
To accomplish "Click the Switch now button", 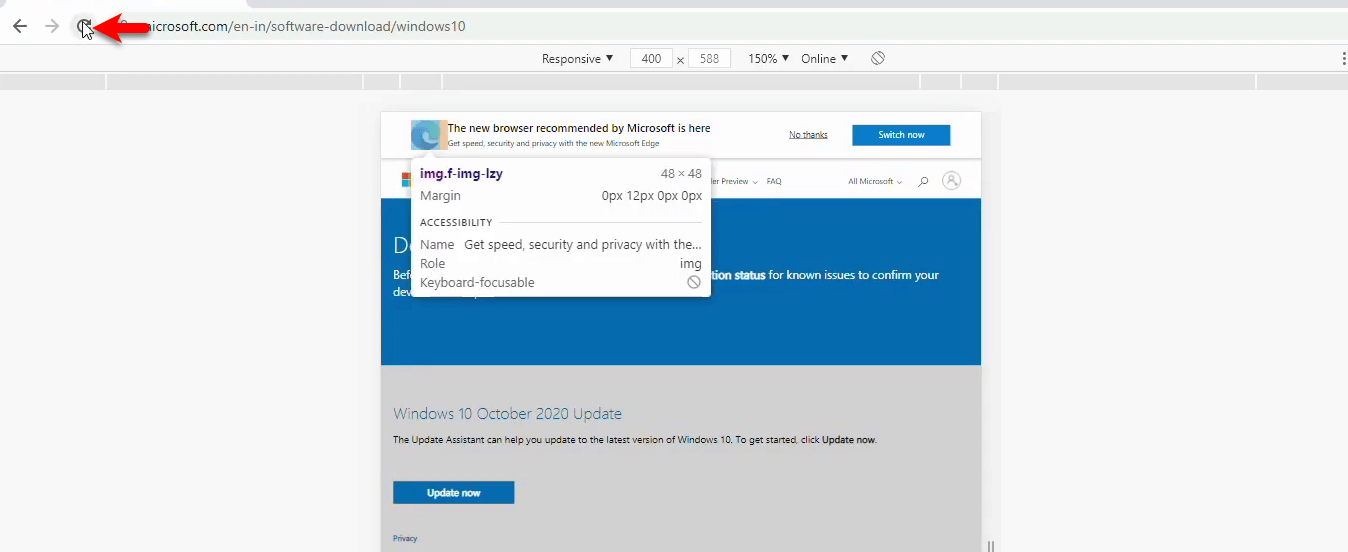I will [x=901, y=135].
